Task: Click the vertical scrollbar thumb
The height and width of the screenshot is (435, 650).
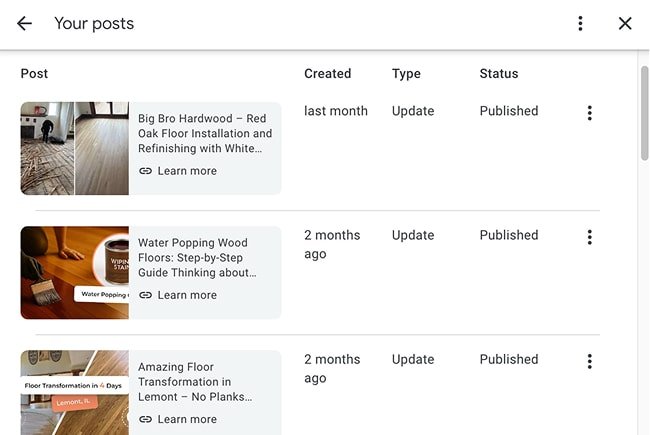Action: pyautogui.click(x=644, y=110)
